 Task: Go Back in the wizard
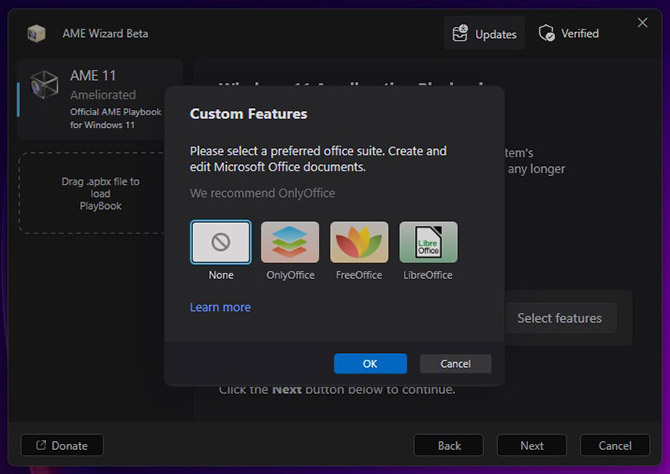[x=449, y=445]
